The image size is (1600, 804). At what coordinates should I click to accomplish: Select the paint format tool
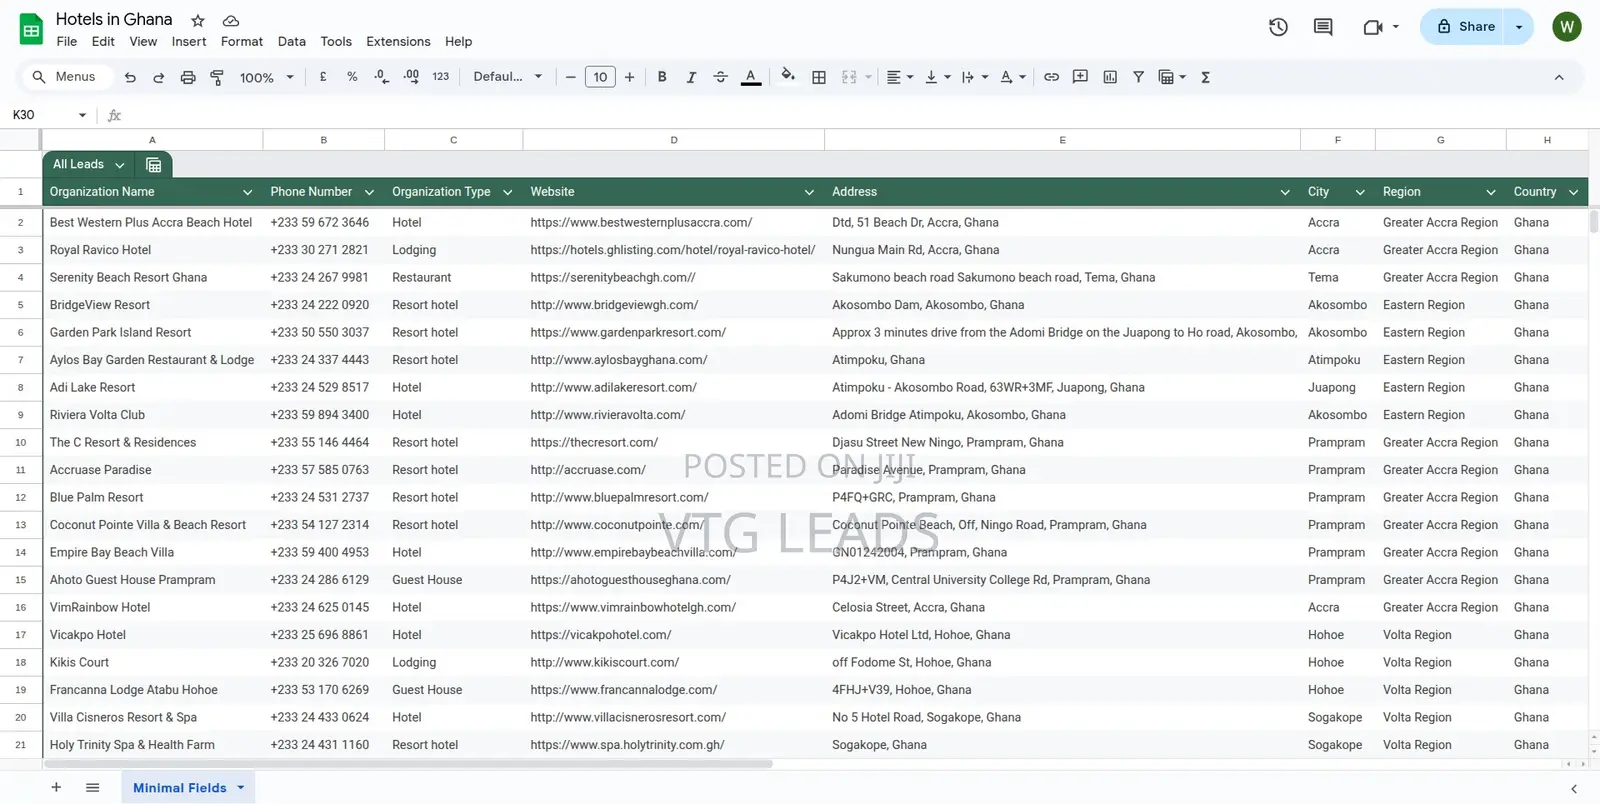(217, 77)
